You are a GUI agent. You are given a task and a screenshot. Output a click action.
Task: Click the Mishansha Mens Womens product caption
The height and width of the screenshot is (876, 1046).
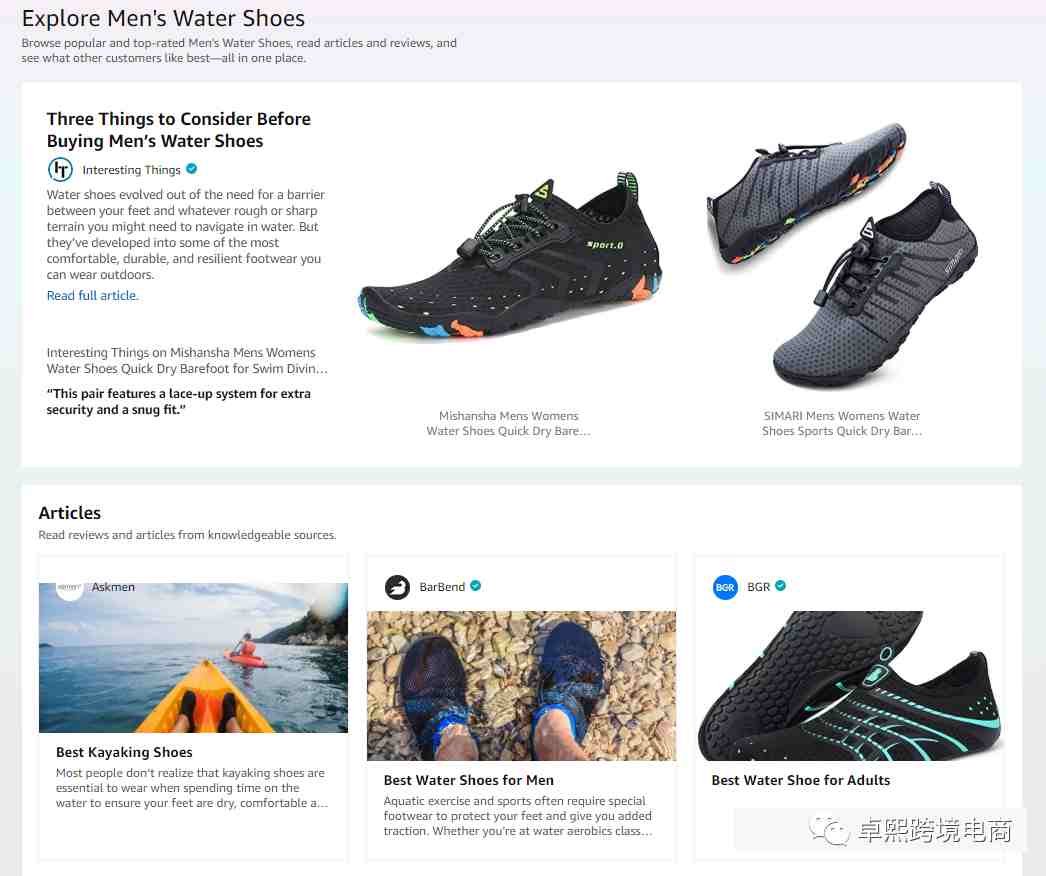point(508,424)
